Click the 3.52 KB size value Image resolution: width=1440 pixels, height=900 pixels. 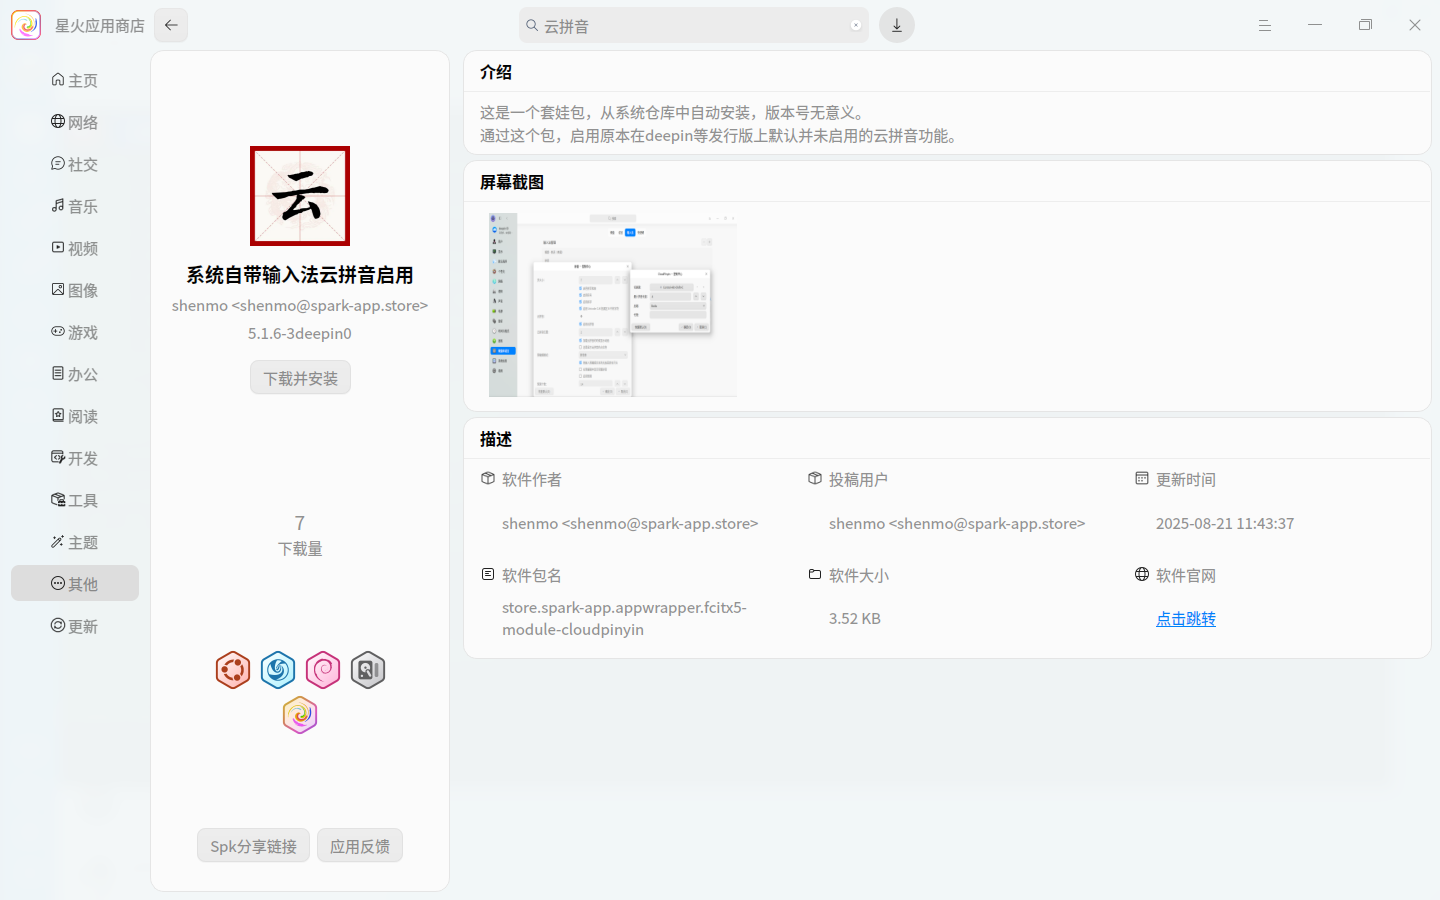pyautogui.click(x=855, y=619)
